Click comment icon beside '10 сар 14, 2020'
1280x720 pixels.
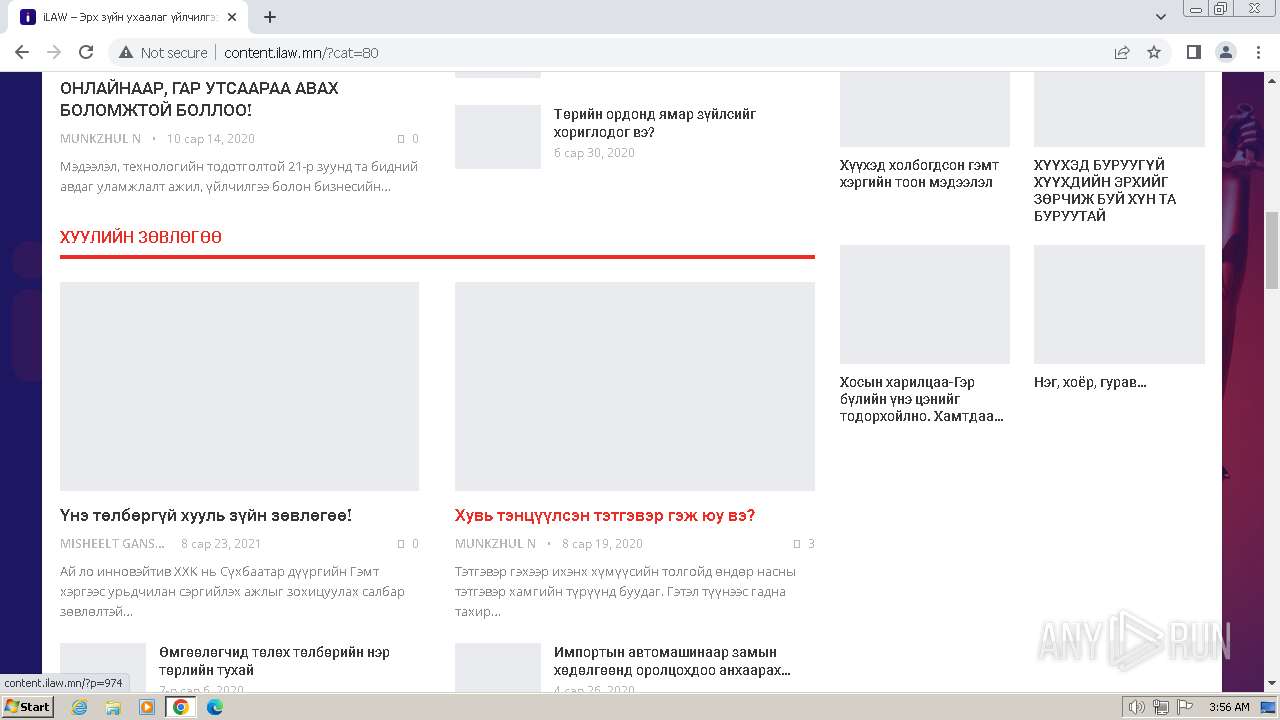coord(401,139)
